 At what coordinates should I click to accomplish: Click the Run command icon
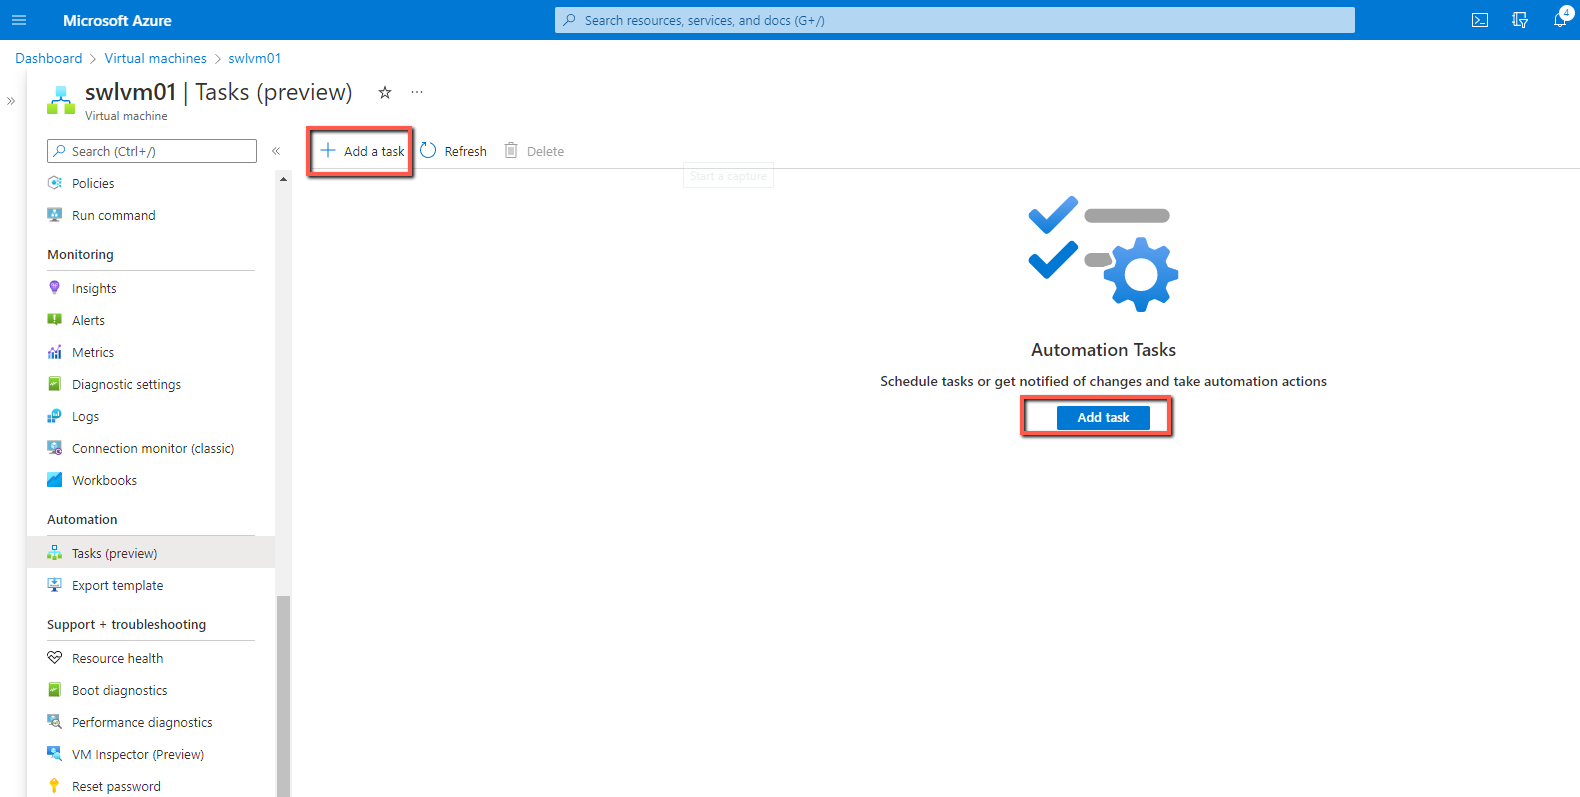point(55,215)
